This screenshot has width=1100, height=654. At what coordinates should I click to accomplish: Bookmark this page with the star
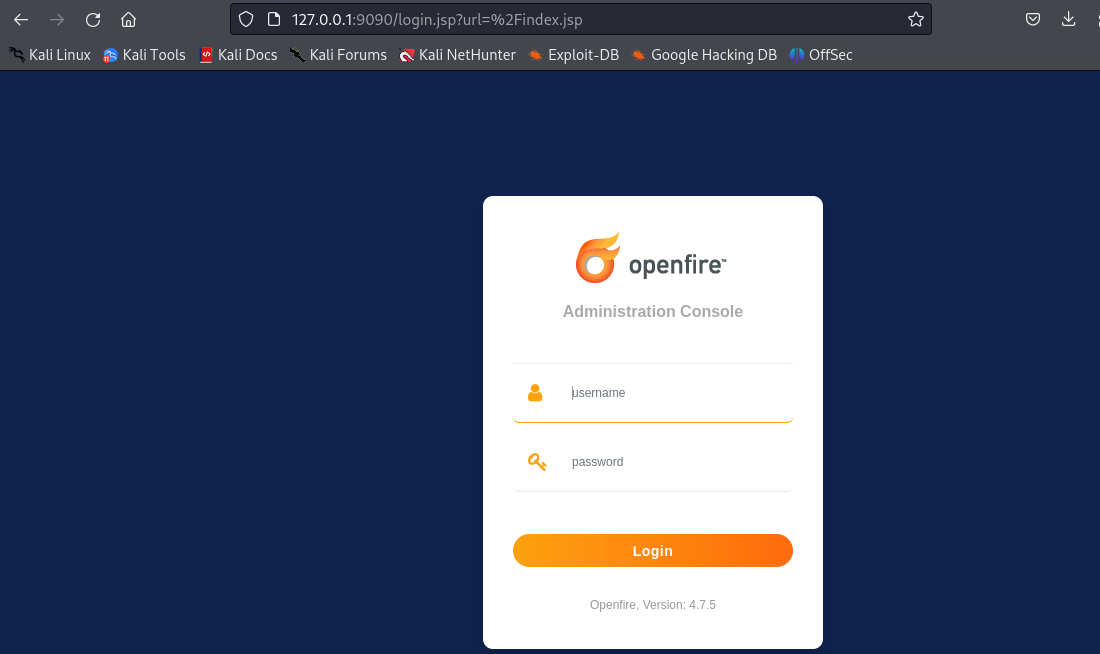[x=915, y=20]
